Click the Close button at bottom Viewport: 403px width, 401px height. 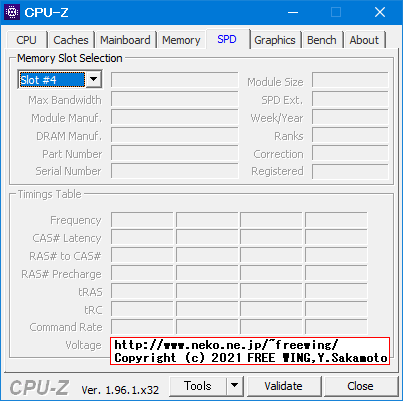360,386
